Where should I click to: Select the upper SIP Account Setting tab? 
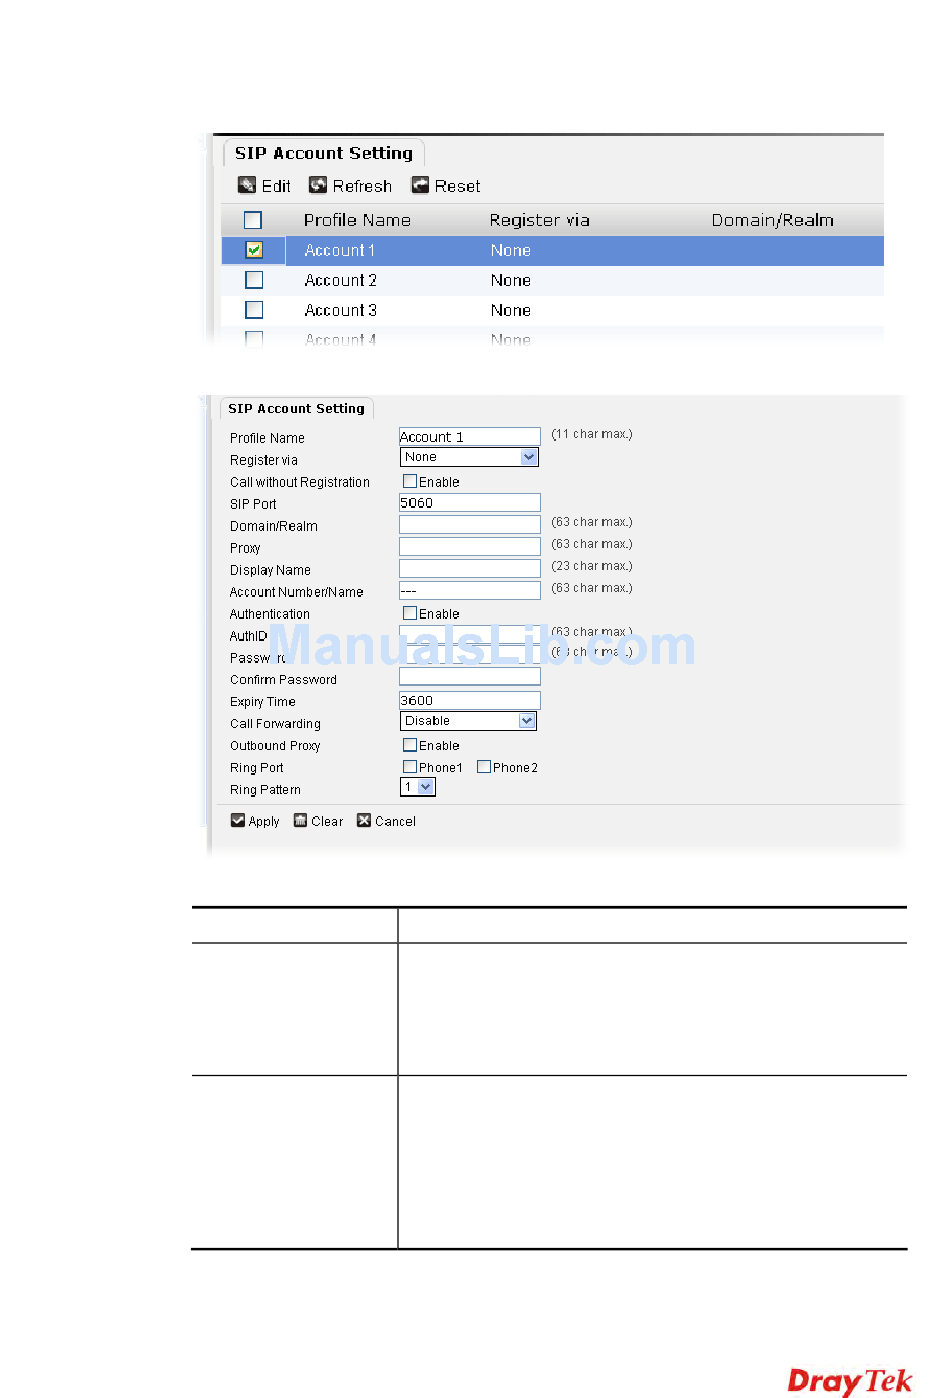click(324, 153)
